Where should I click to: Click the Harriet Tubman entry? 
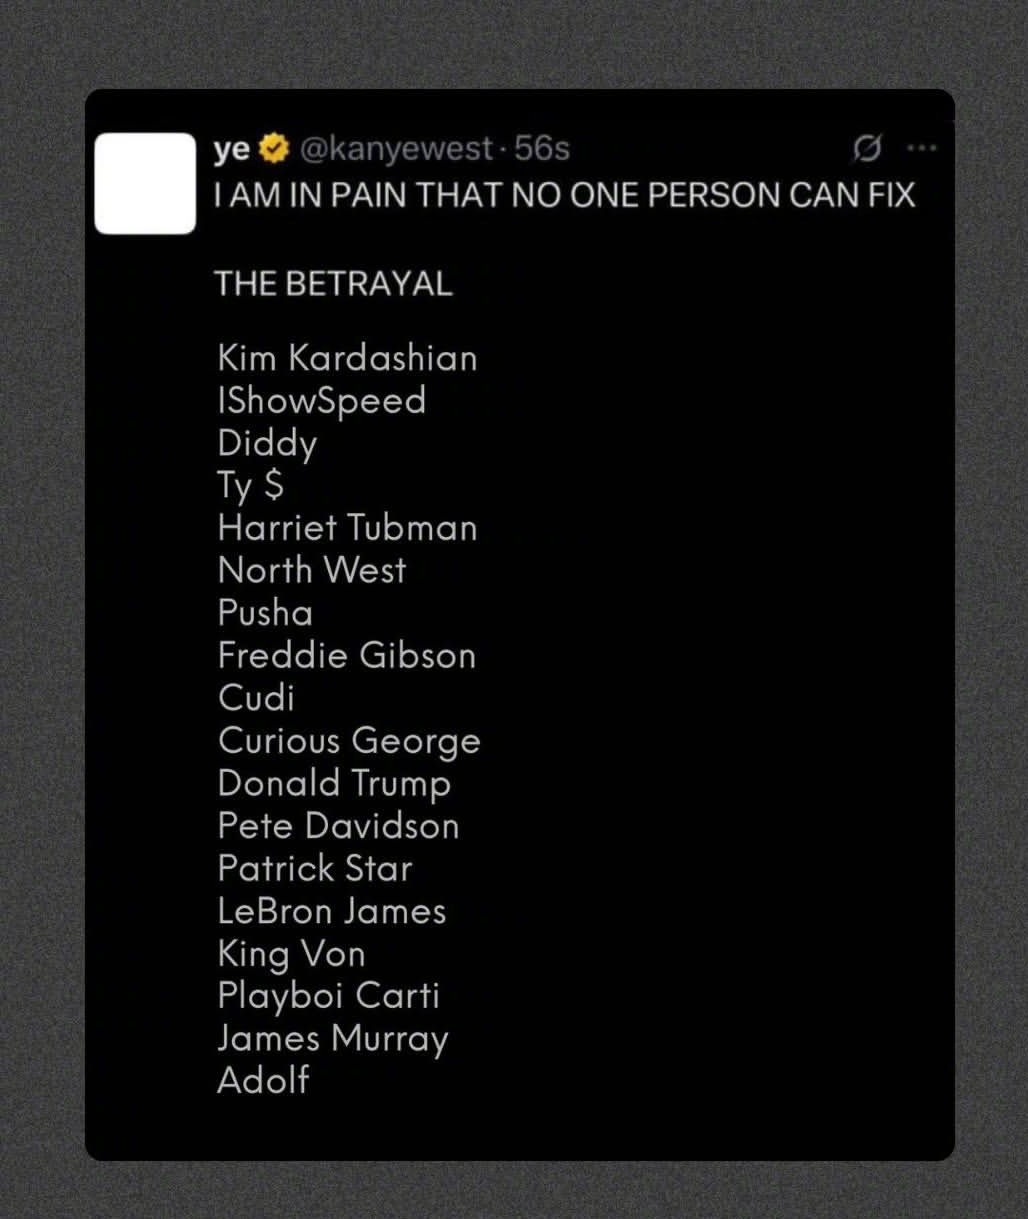(347, 528)
